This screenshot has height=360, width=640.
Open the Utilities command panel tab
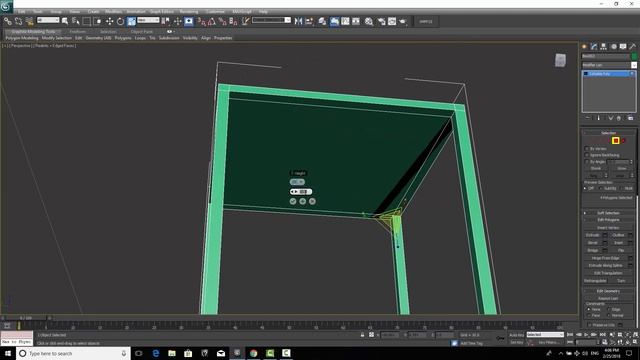coord(633,47)
